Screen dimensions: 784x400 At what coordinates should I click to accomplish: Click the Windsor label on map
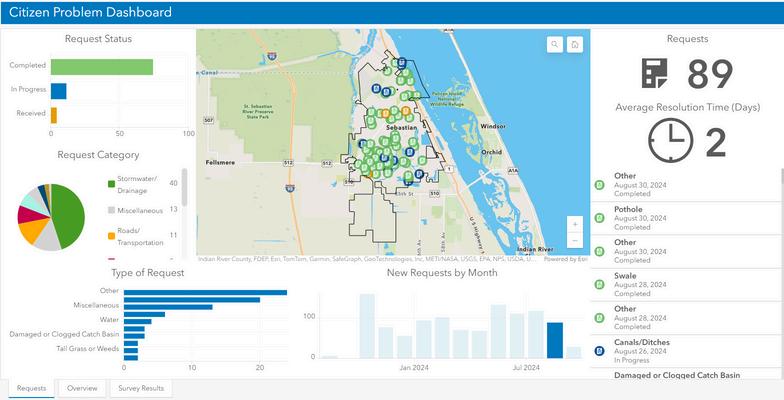tap(493, 126)
